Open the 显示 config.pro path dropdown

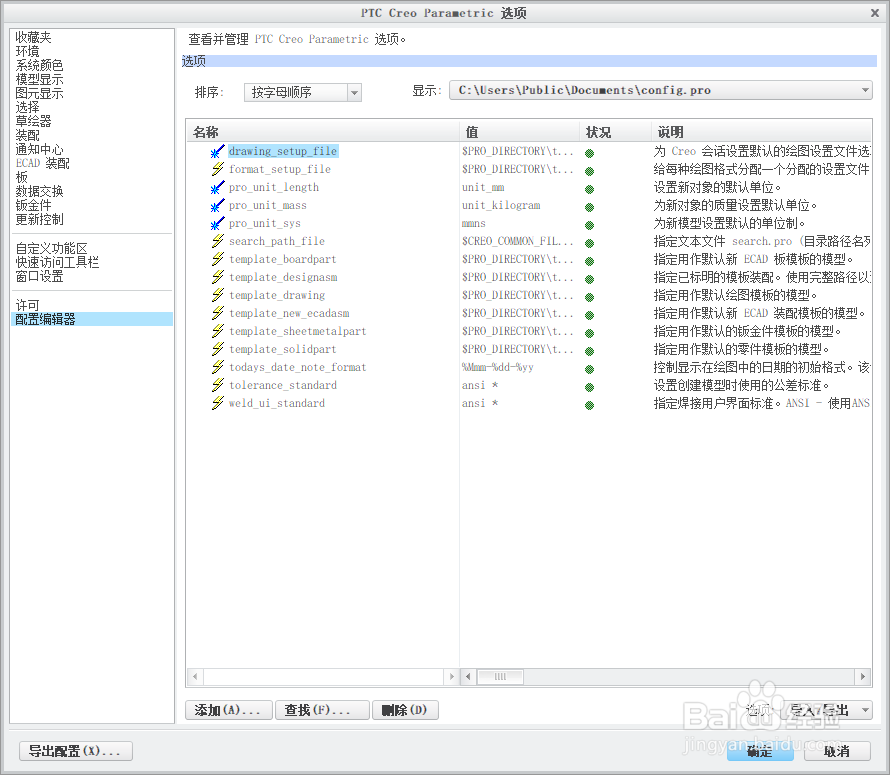pyautogui.click(x=661, y=90)
